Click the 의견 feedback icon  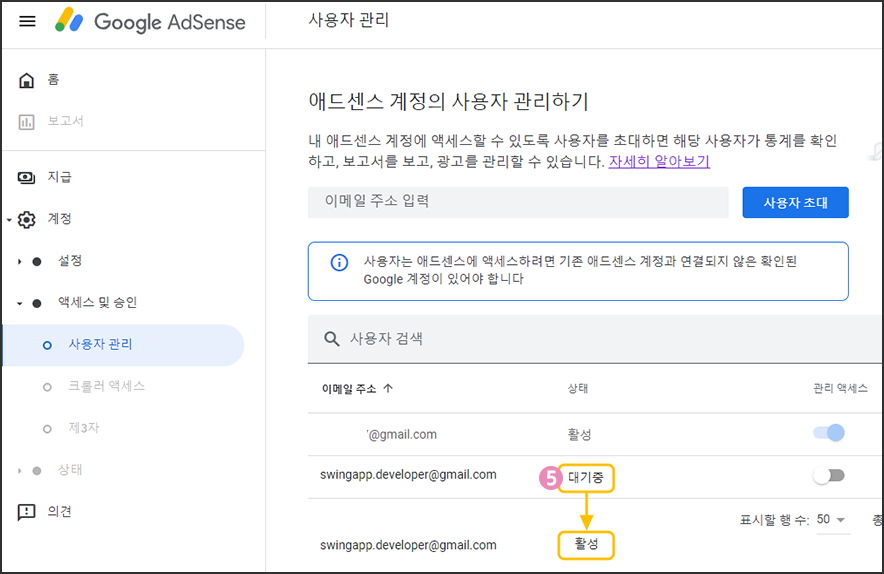(x=27, y=512)
